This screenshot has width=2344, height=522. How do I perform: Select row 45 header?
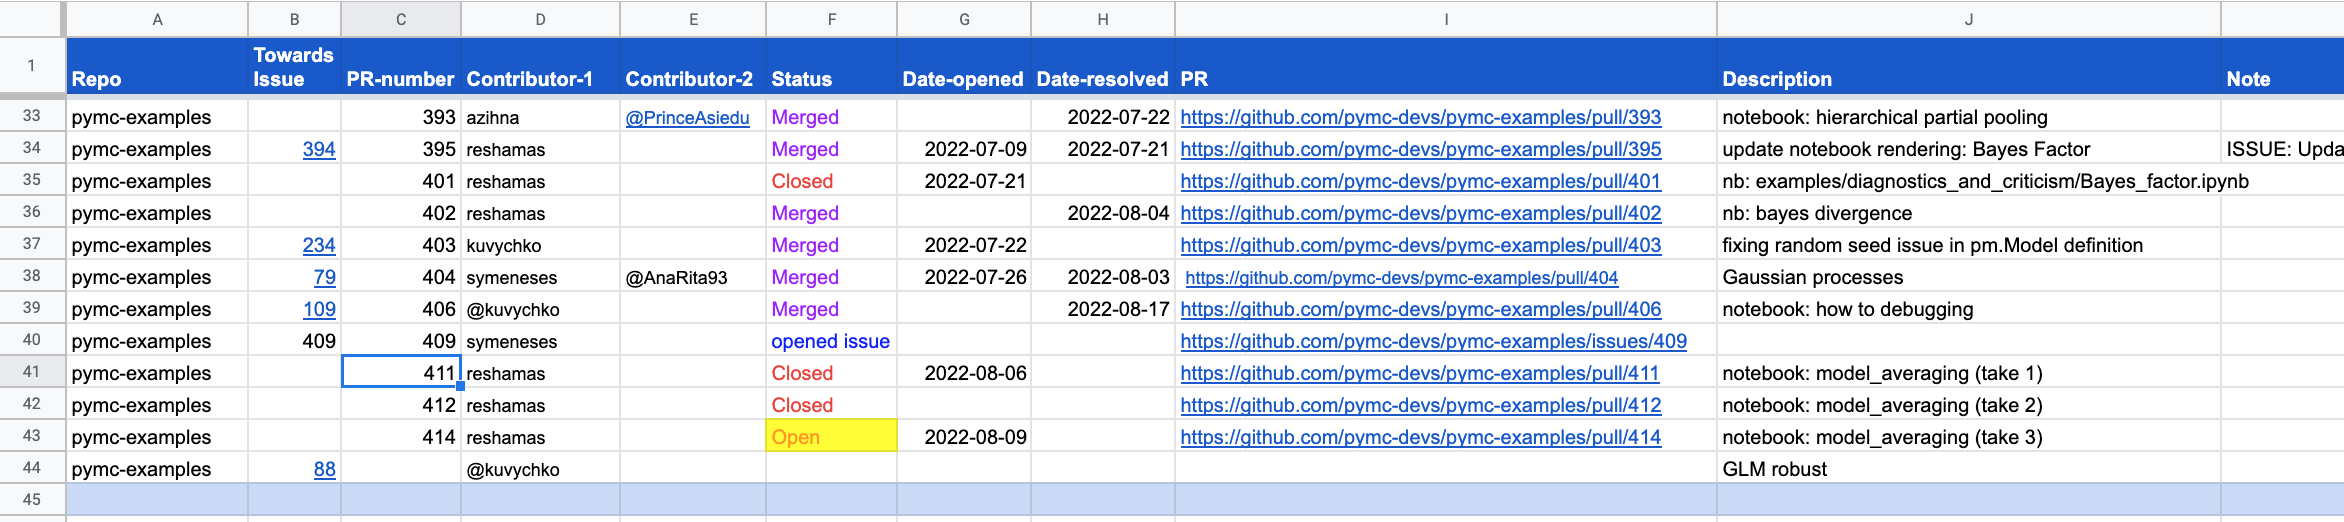[x=32, y=499]
